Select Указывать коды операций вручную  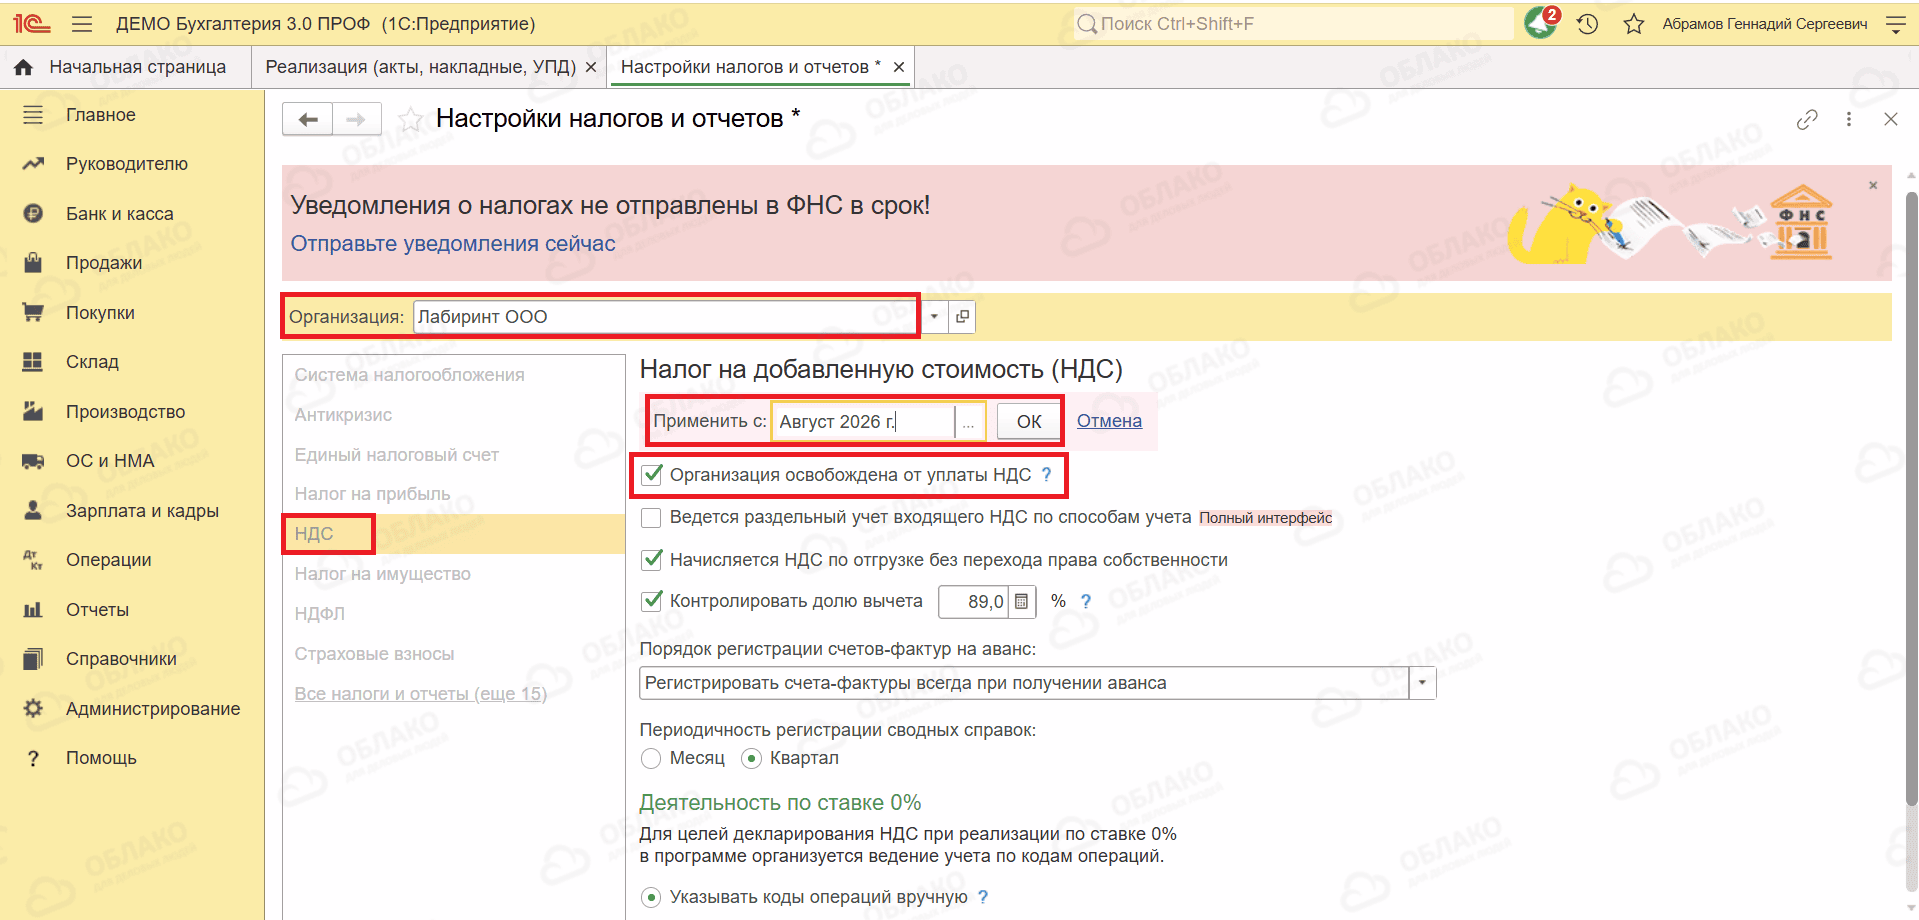tap(651, 897)
